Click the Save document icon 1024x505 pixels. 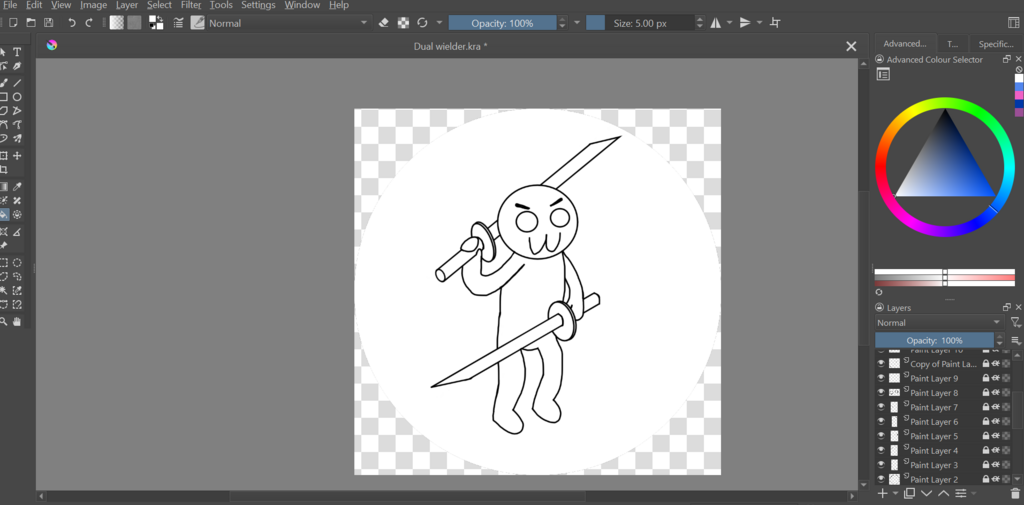pyautogui.click(x=50, y=22)
